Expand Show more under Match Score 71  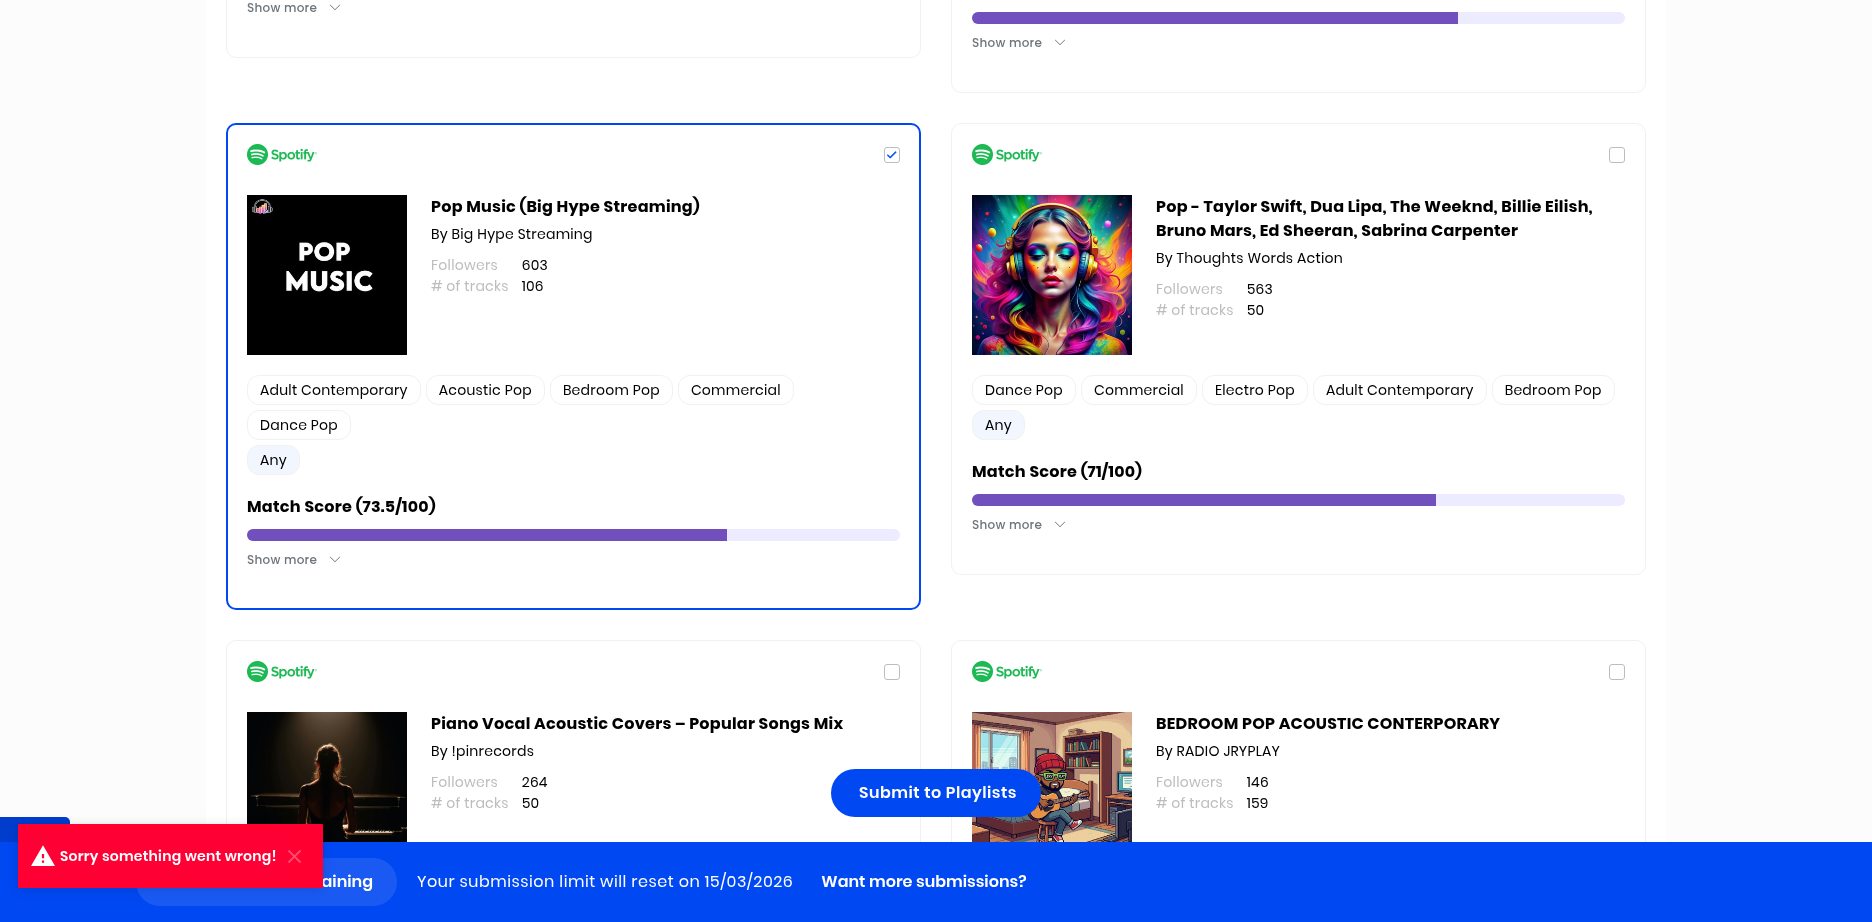pyautogui.click(x=1018, y=525)
